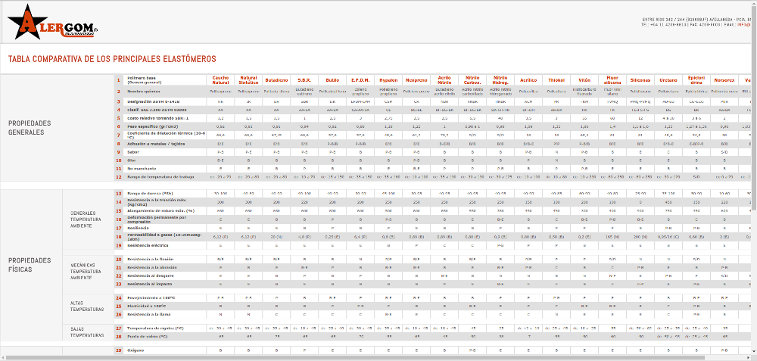This screenshot has width=757, height=361.
Task: Select the Vitón column header
Action: [583, 80]
